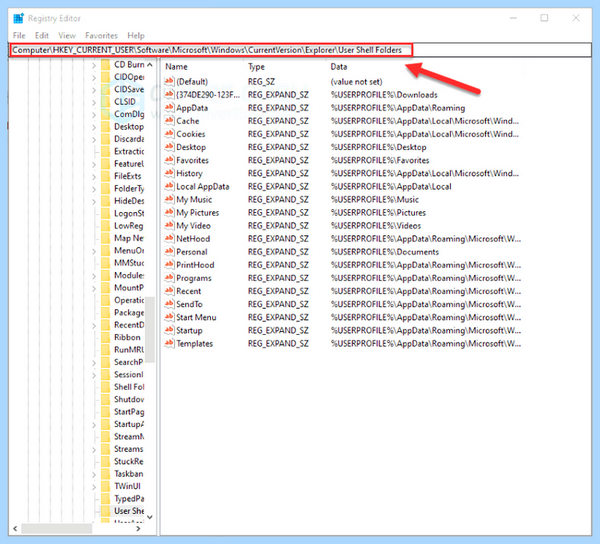Expand the Taskban tree key
Screen dimensions: 600x544
(94, 474)
